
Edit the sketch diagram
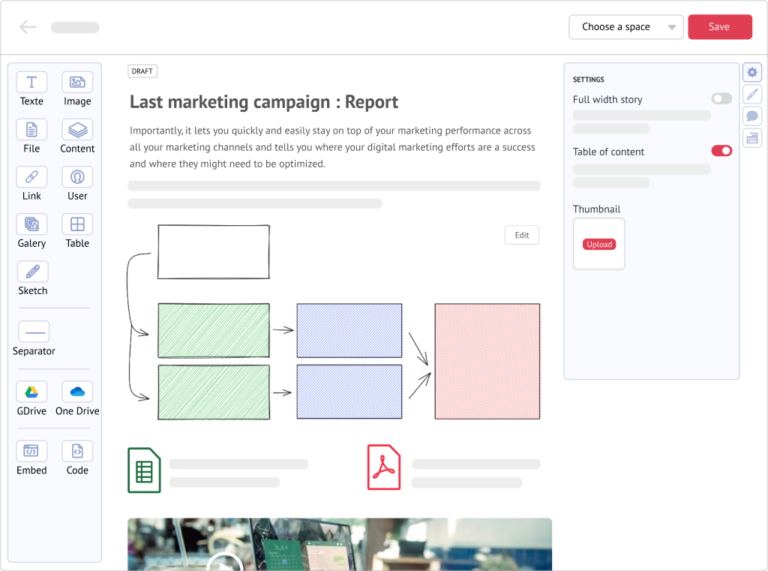(522, 235)
